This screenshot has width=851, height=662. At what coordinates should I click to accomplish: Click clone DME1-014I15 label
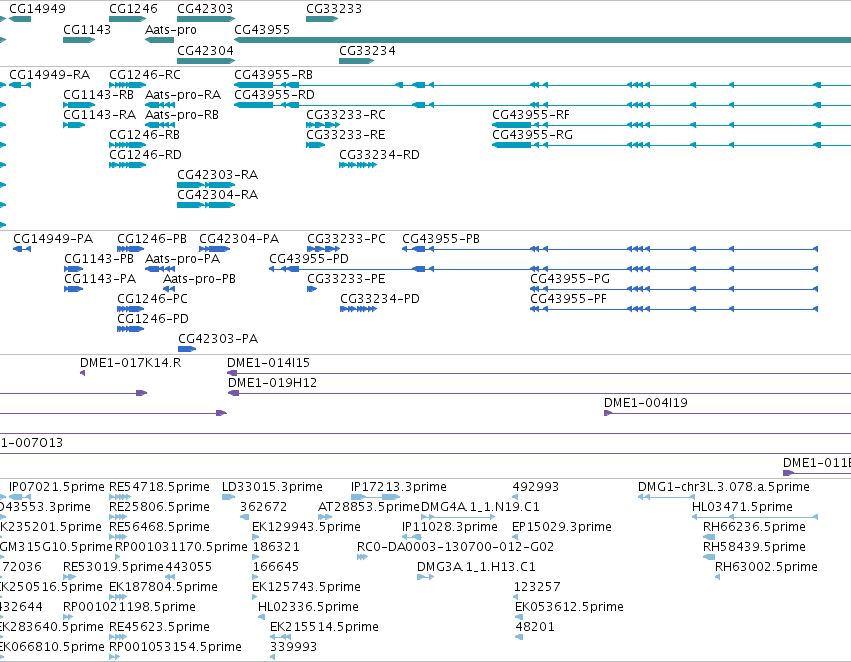click(x=269, y=362)
